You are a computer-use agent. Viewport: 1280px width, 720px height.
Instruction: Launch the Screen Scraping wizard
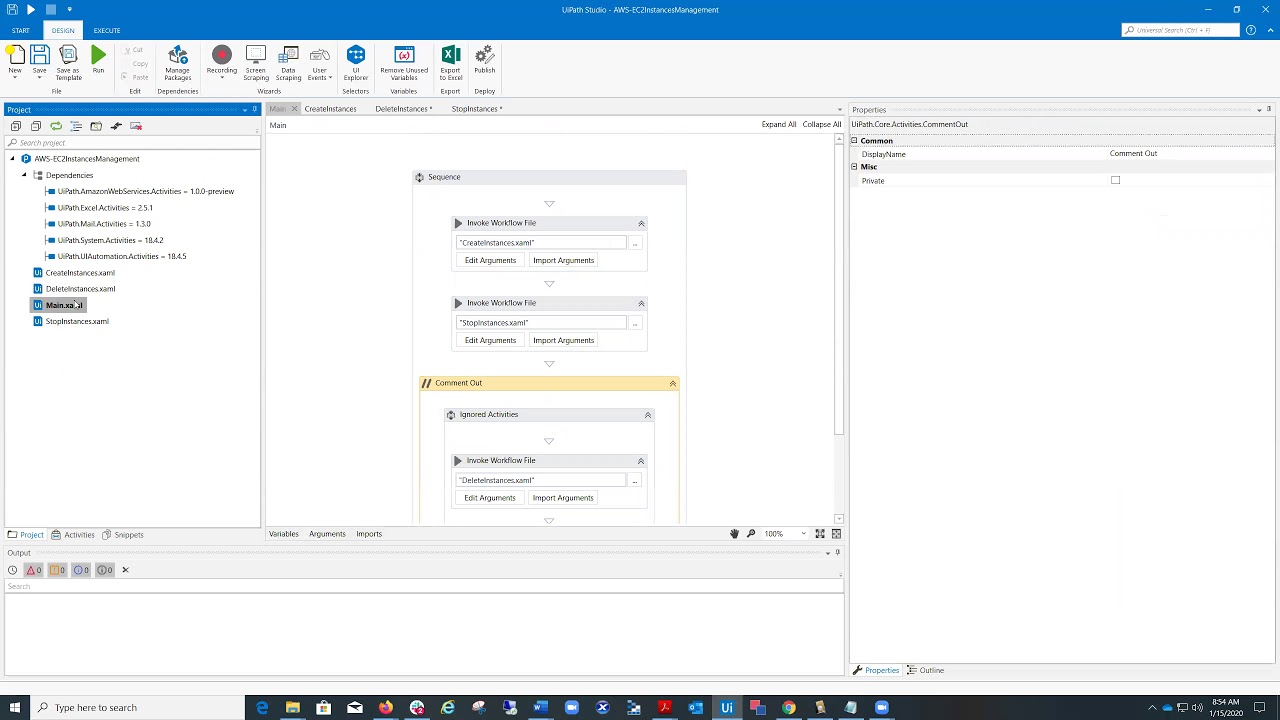click(255, 62)
